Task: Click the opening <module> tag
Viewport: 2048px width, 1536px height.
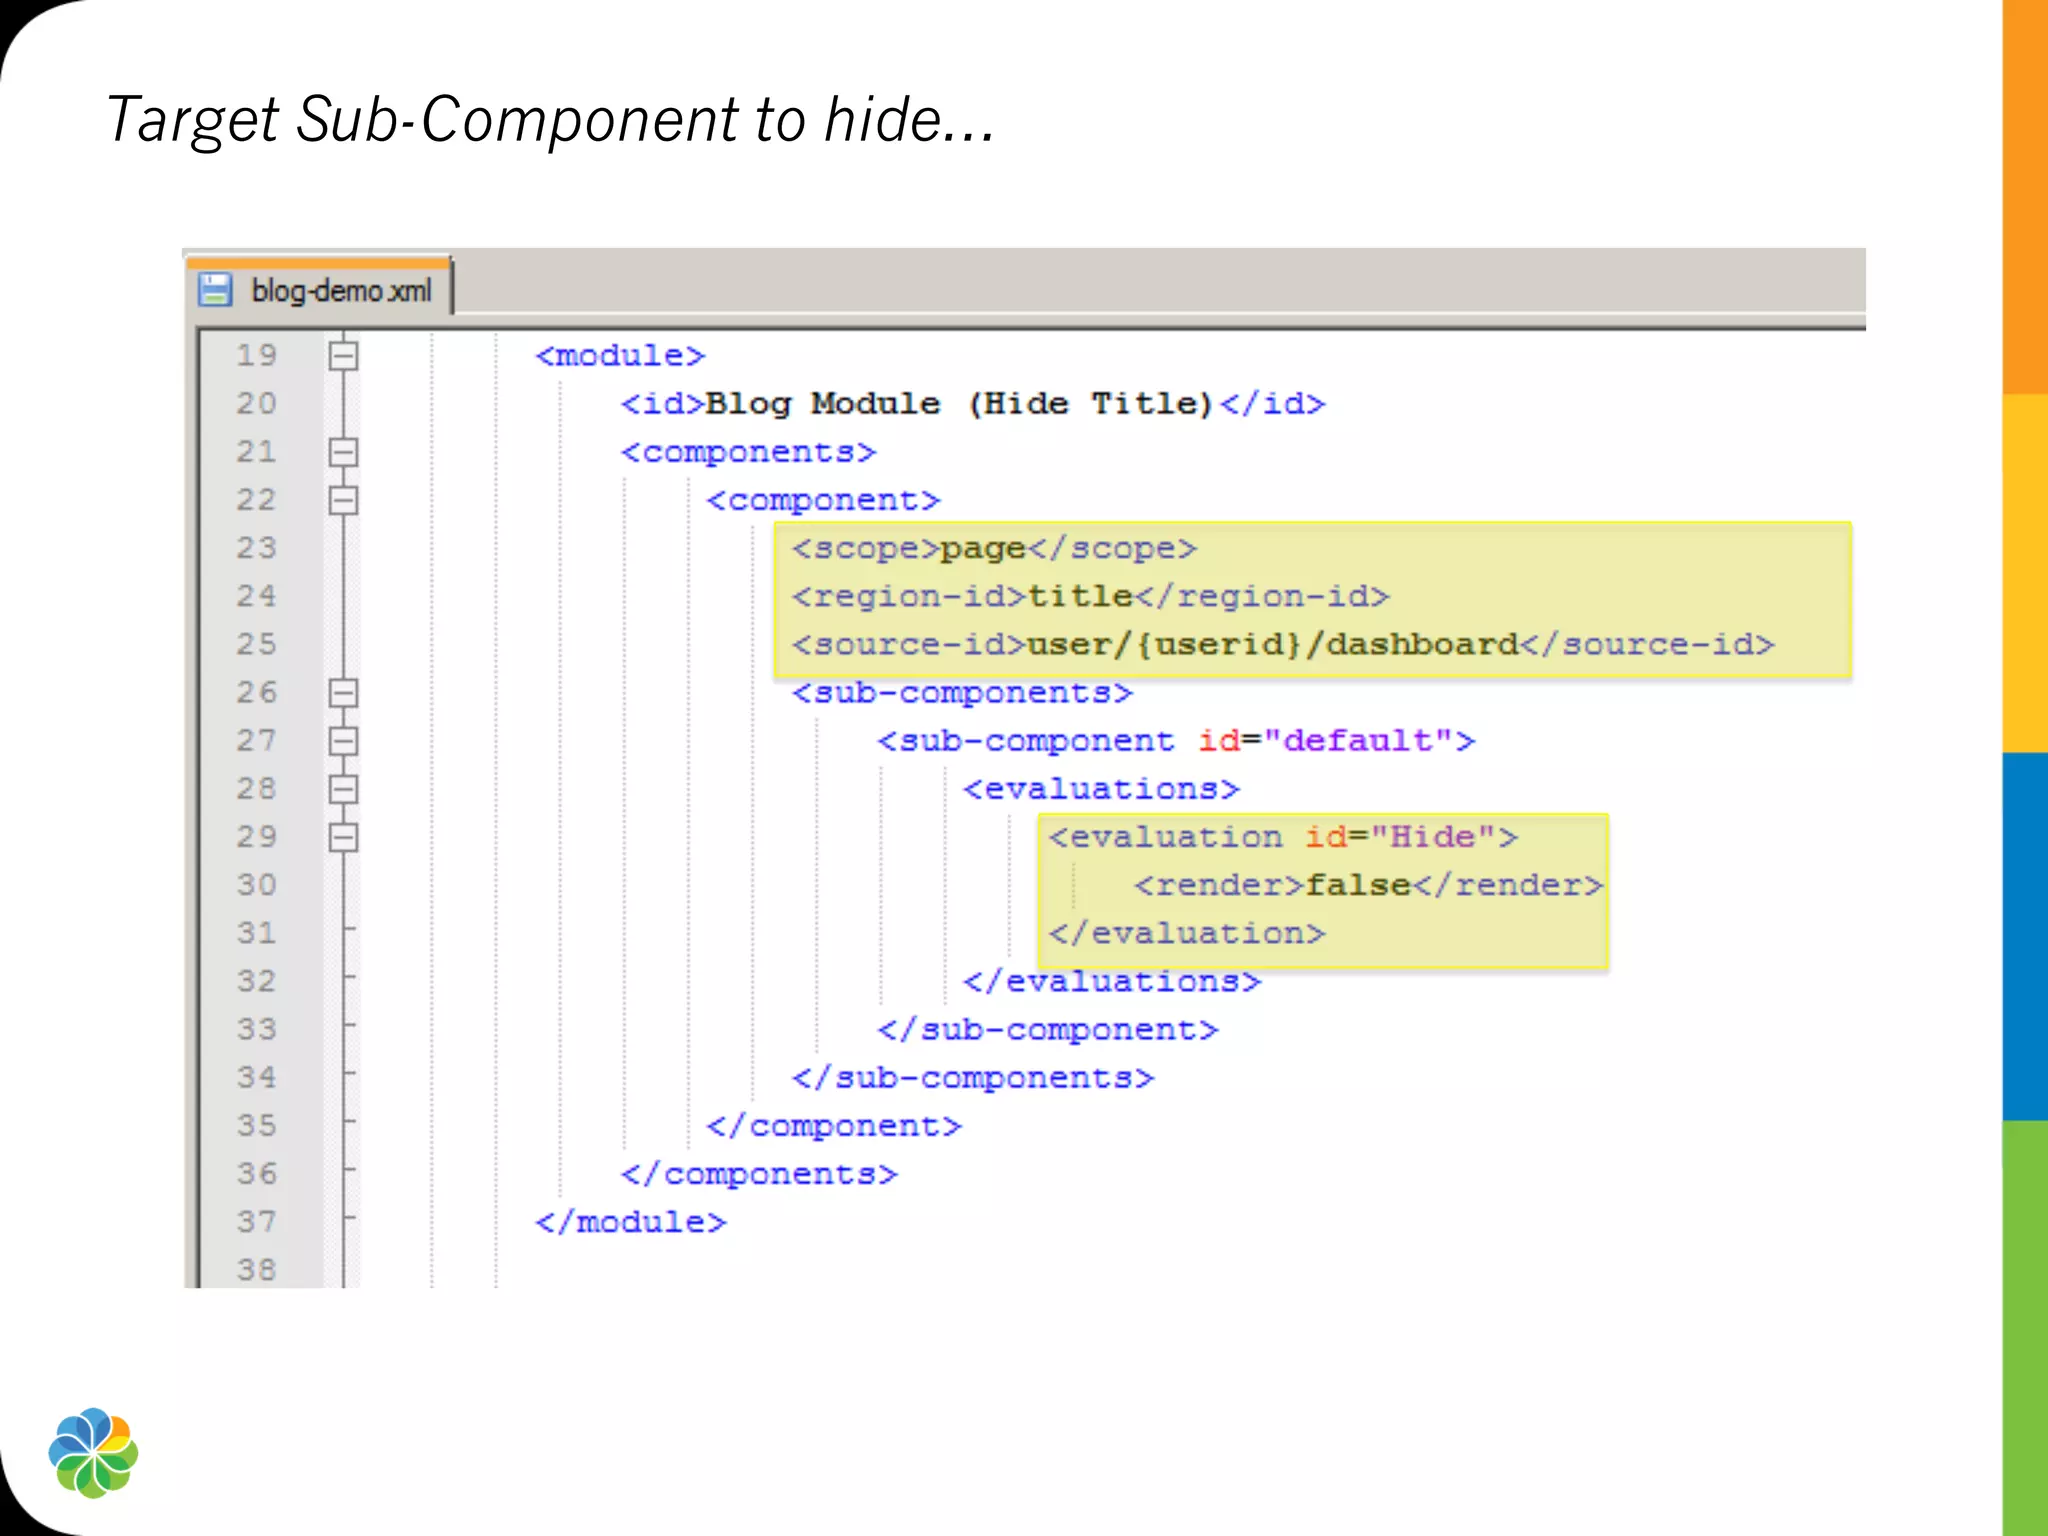Action: tap(620, 356)
